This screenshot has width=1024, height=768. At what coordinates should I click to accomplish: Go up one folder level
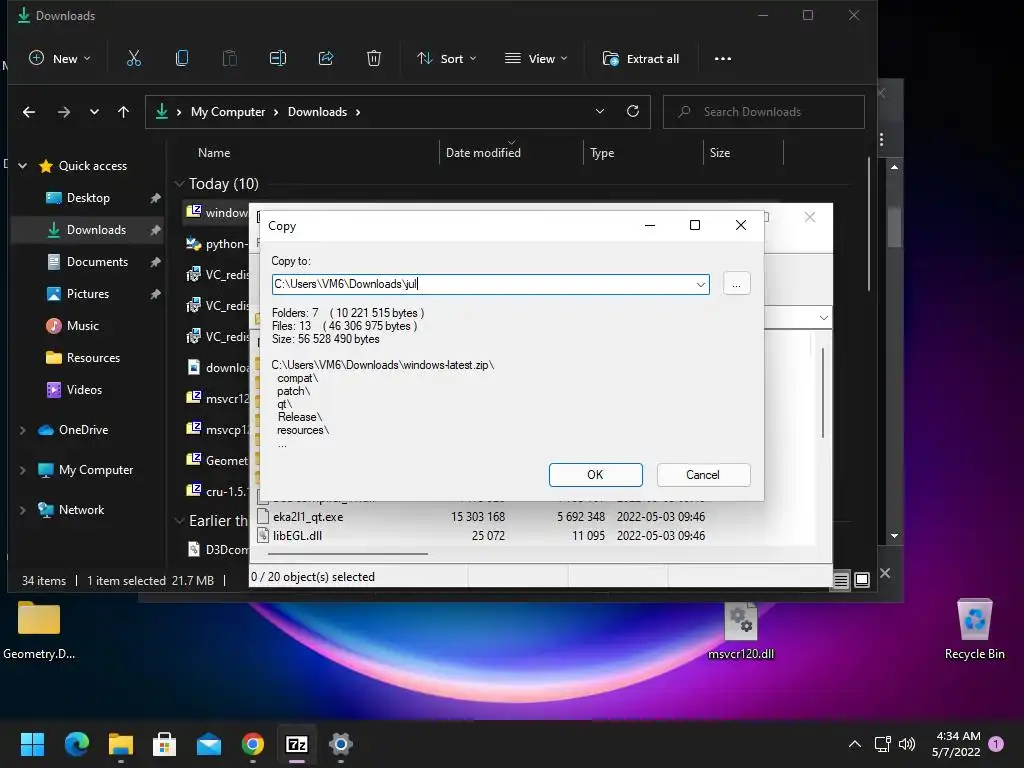tap(123, 112)
